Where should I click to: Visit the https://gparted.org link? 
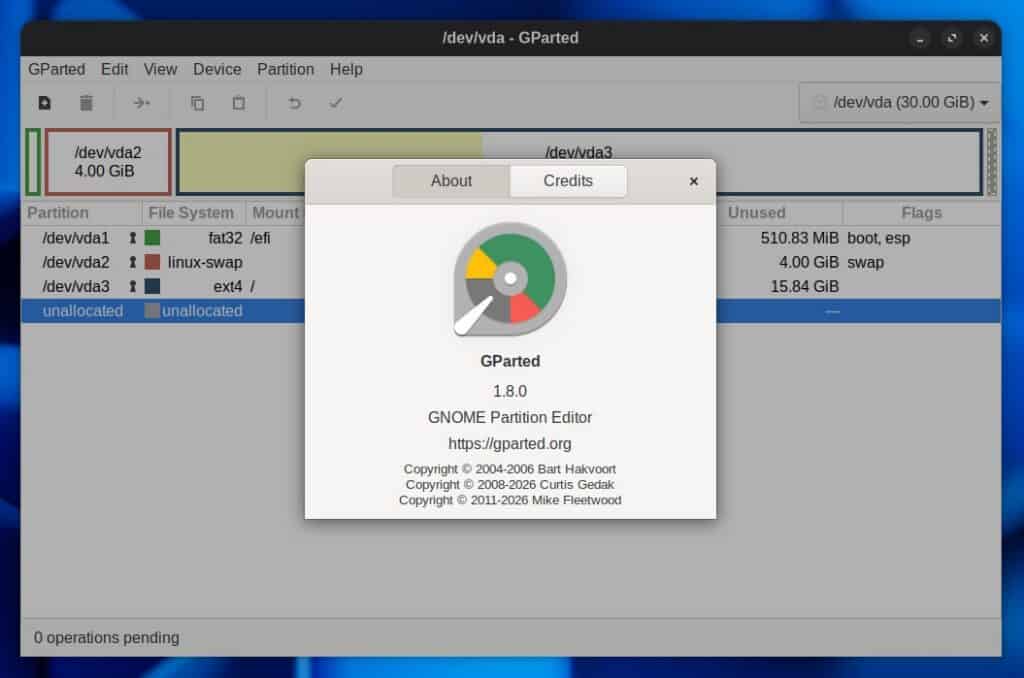(x=510, y=444)
